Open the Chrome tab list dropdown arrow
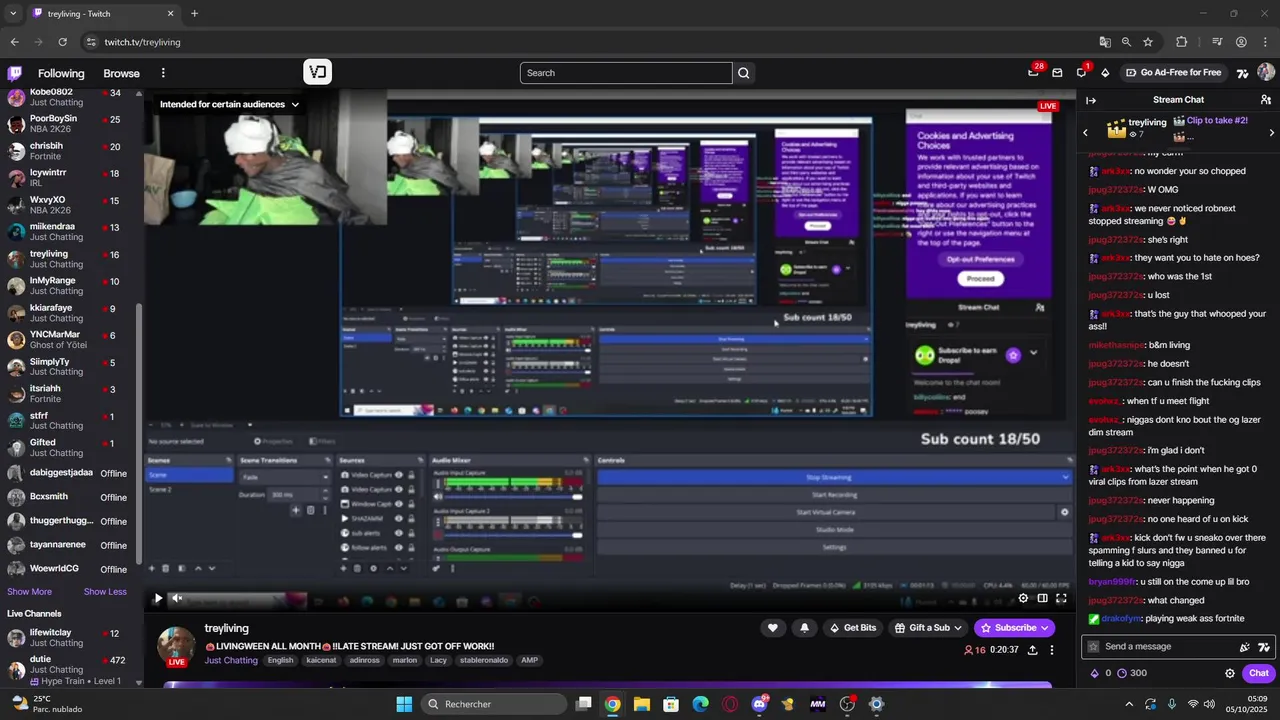1280x720 pixels. 13,14
